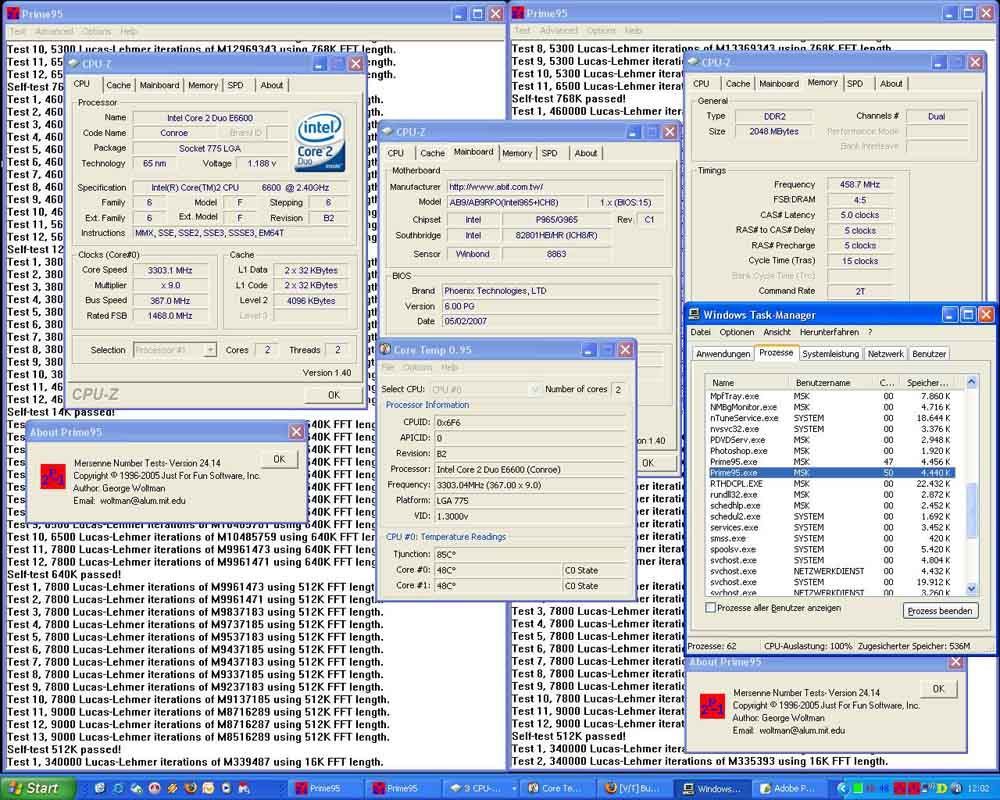The height and width of the screenshot is (800, 1000).
Task: Click the title icon of the CPU-Z Mainboard window
Action: point(387,132)
